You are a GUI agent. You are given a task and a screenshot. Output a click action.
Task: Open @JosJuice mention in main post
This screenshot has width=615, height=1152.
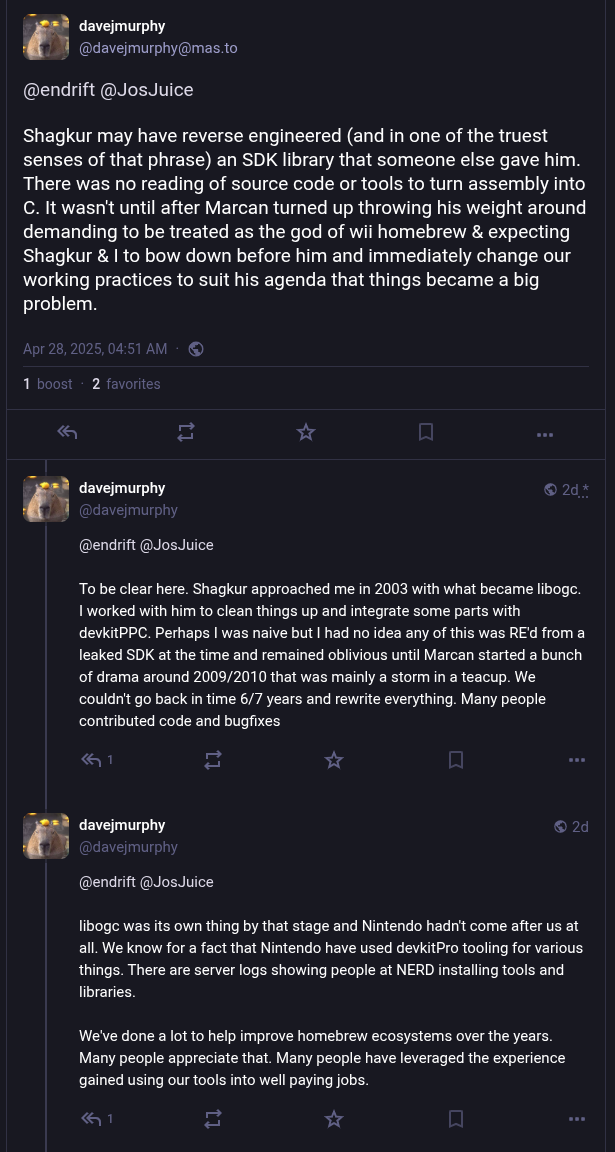pos(146,90)
